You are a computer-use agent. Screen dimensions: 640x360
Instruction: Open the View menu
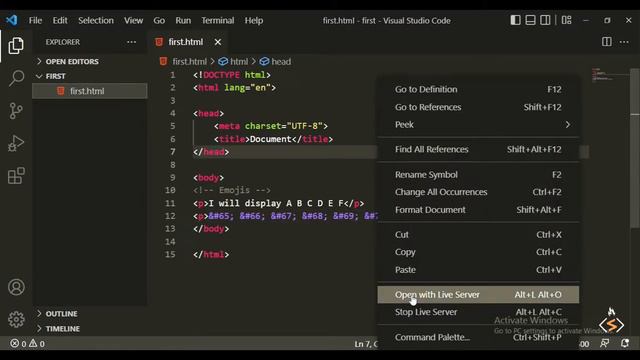point(133,20)
